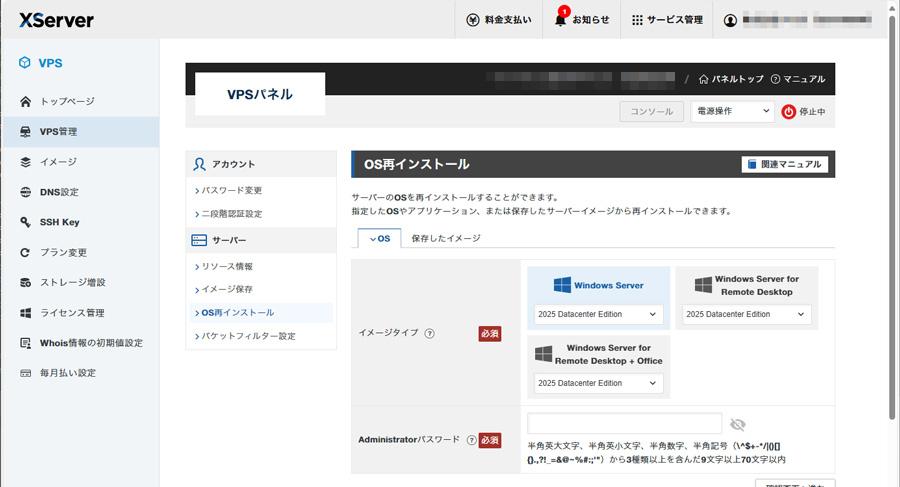Click the question icon next to マニュアル
Viewport: 900px width, 487px height.
775,79
